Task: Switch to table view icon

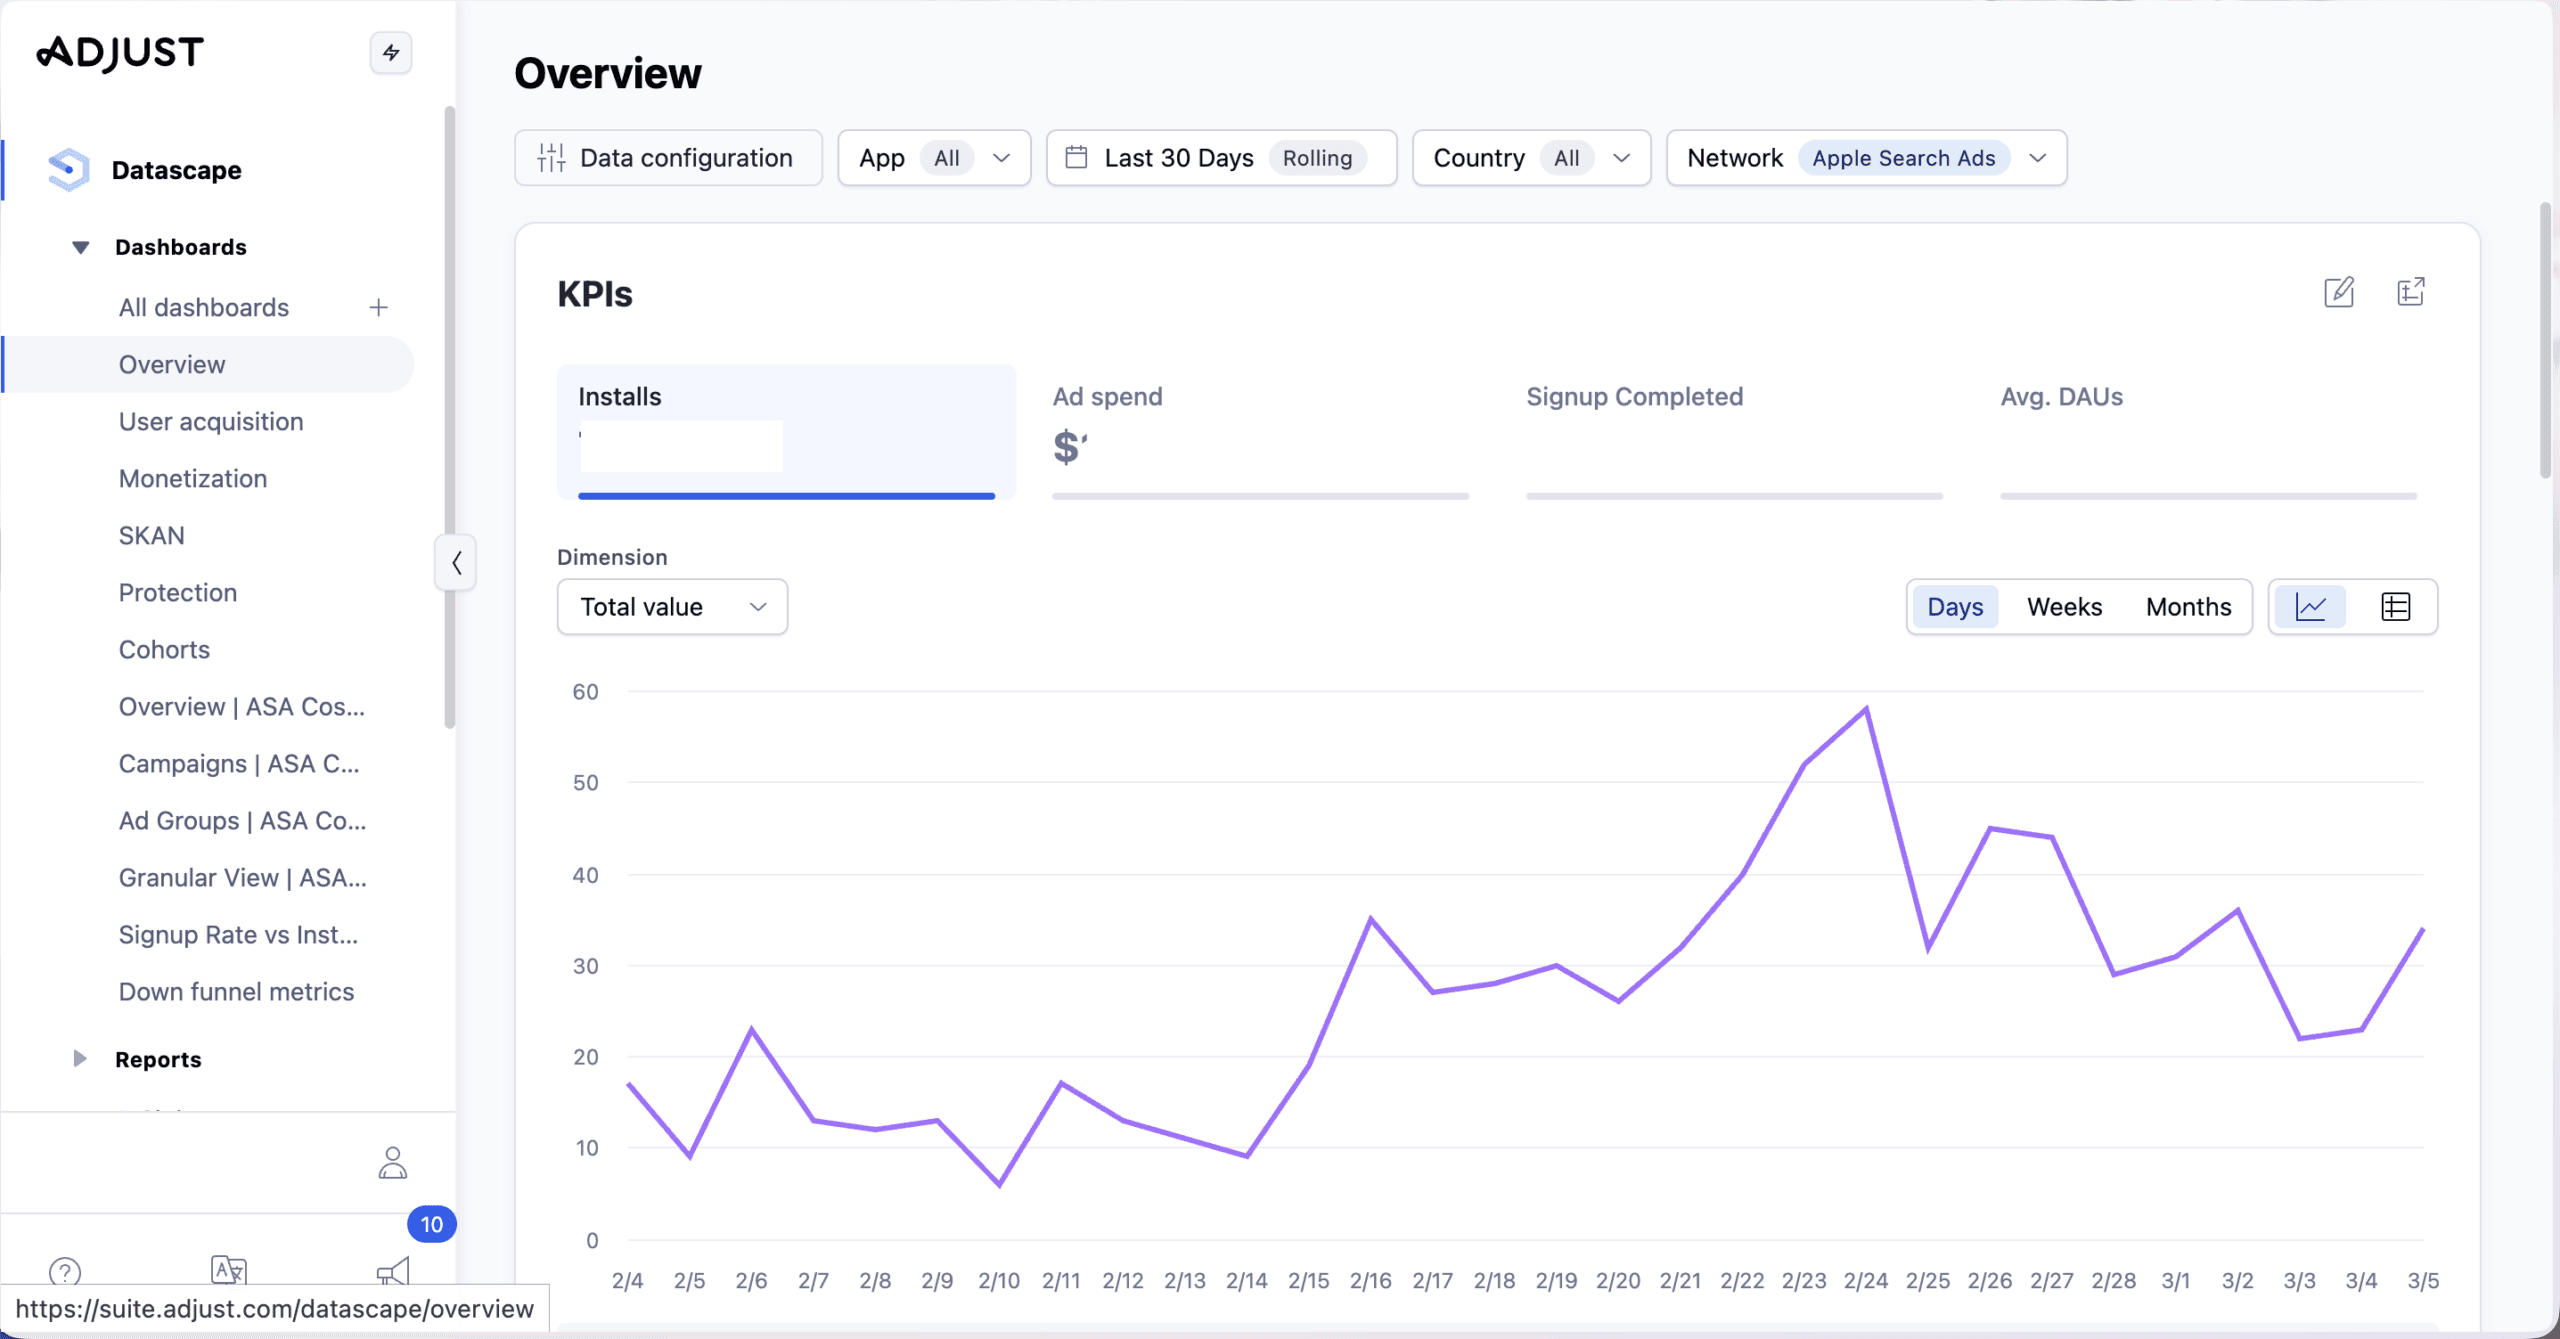Action: [2395, 607]
